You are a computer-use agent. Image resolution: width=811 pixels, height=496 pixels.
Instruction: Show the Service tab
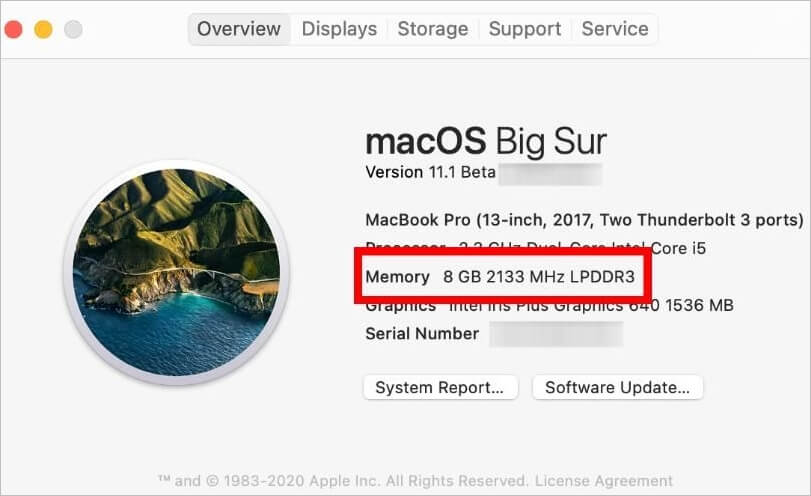[x=615, y=29]
